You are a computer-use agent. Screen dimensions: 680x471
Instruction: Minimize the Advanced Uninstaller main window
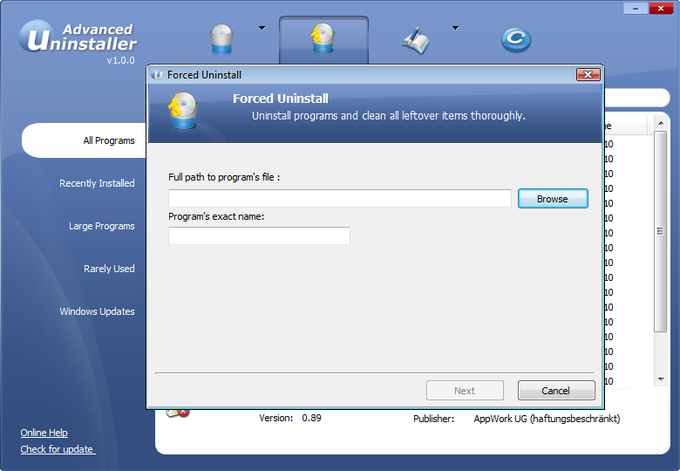(635, 8)
